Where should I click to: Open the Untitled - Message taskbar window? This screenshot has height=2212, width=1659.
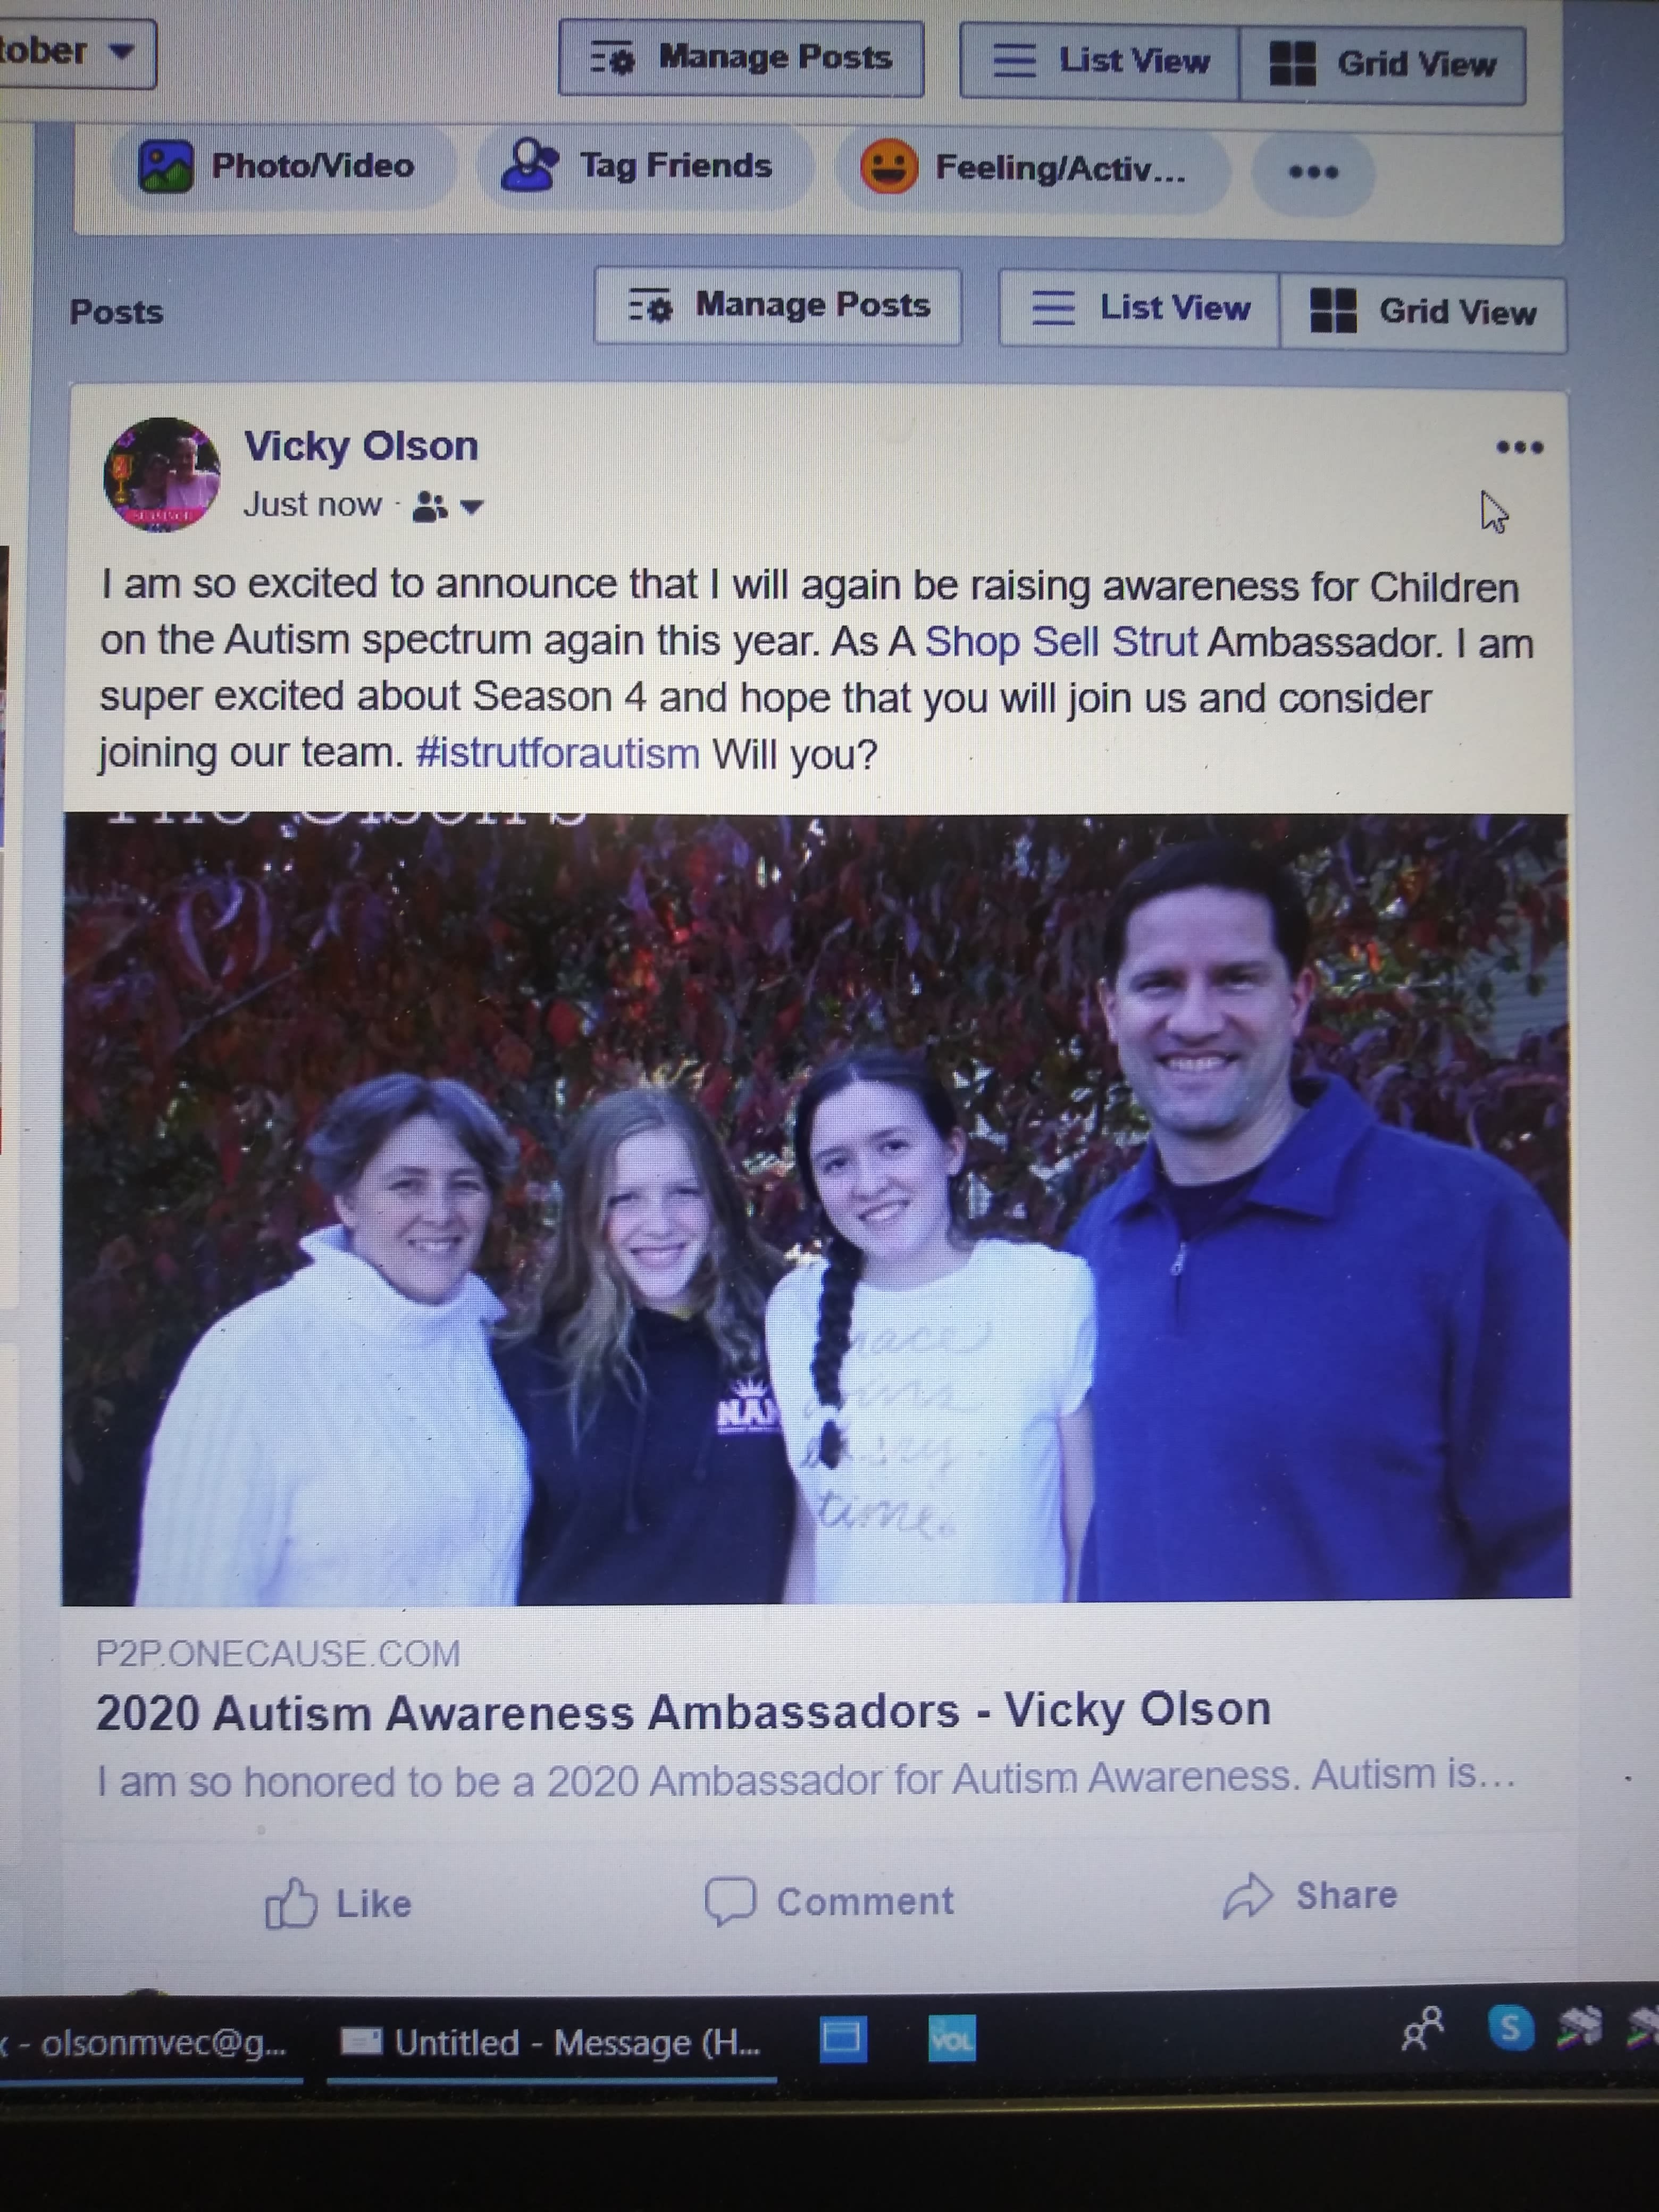point(552,2041)
